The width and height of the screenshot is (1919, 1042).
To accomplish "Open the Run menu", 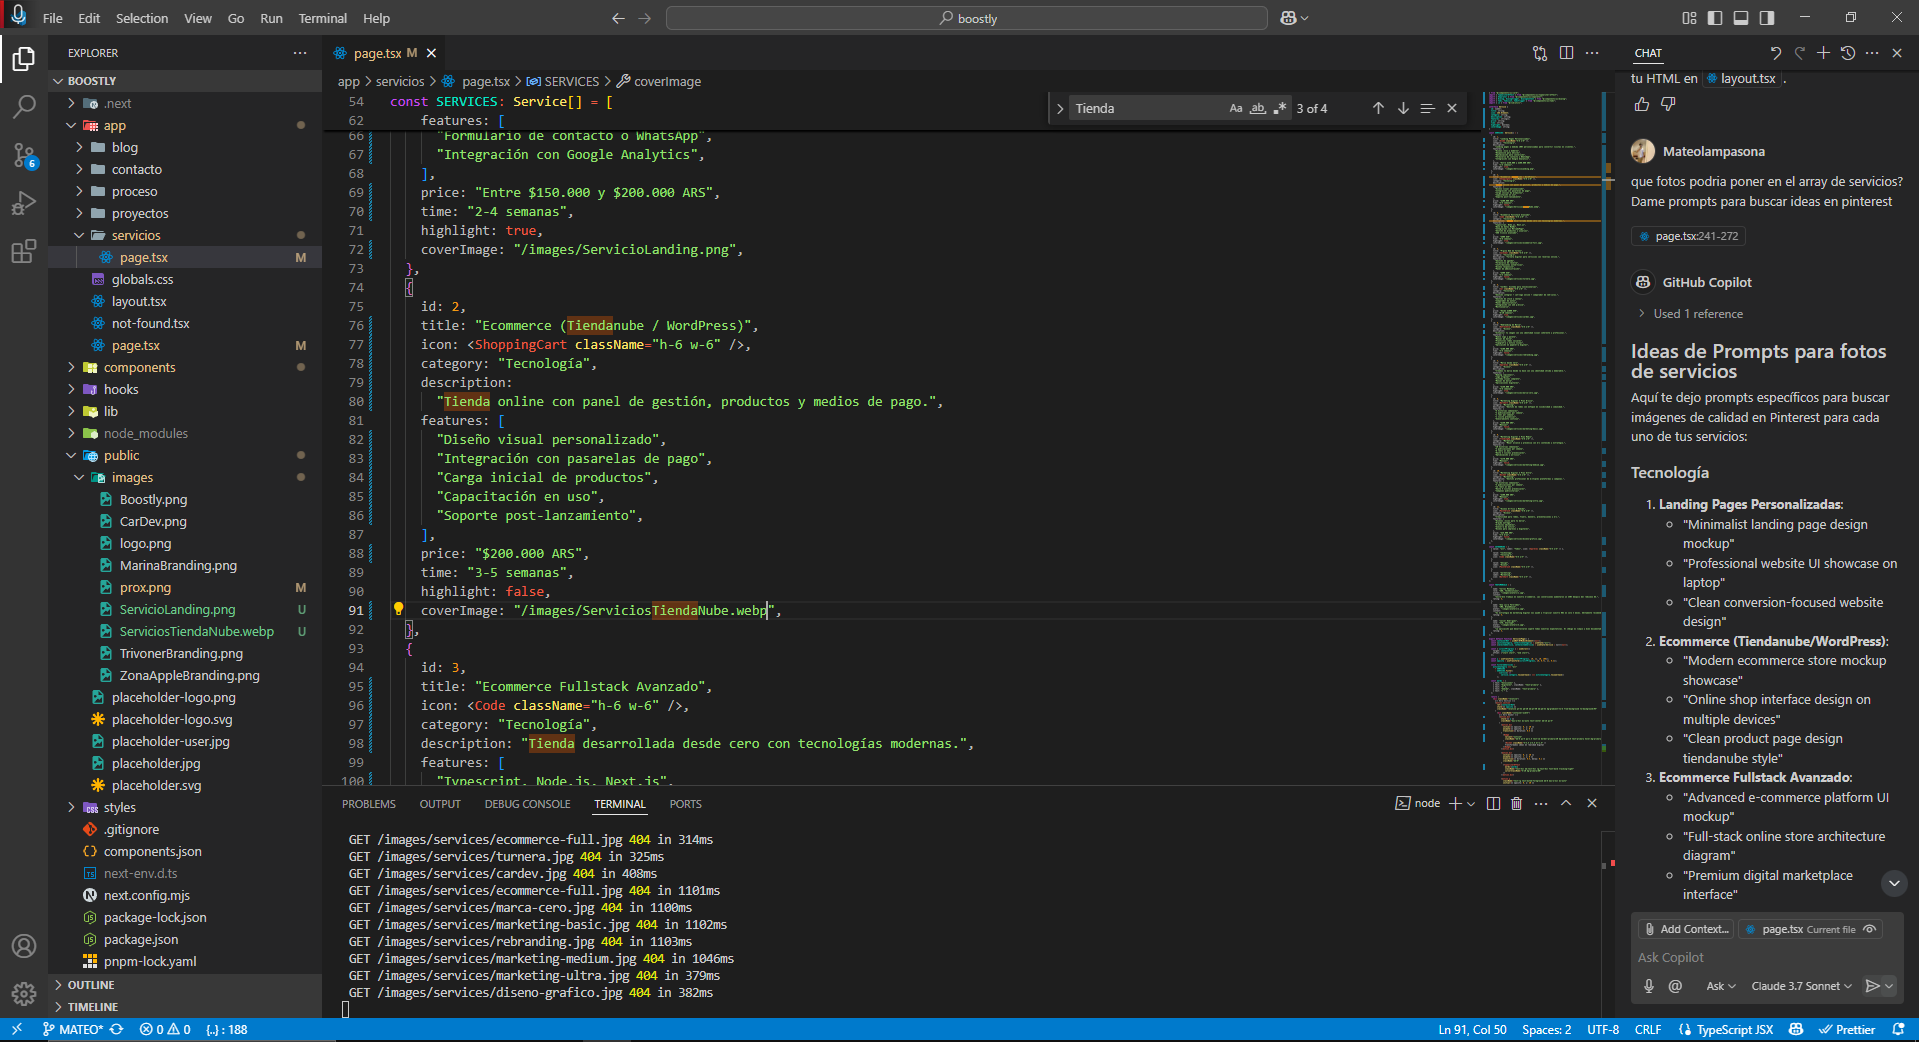I will point(271,18).
